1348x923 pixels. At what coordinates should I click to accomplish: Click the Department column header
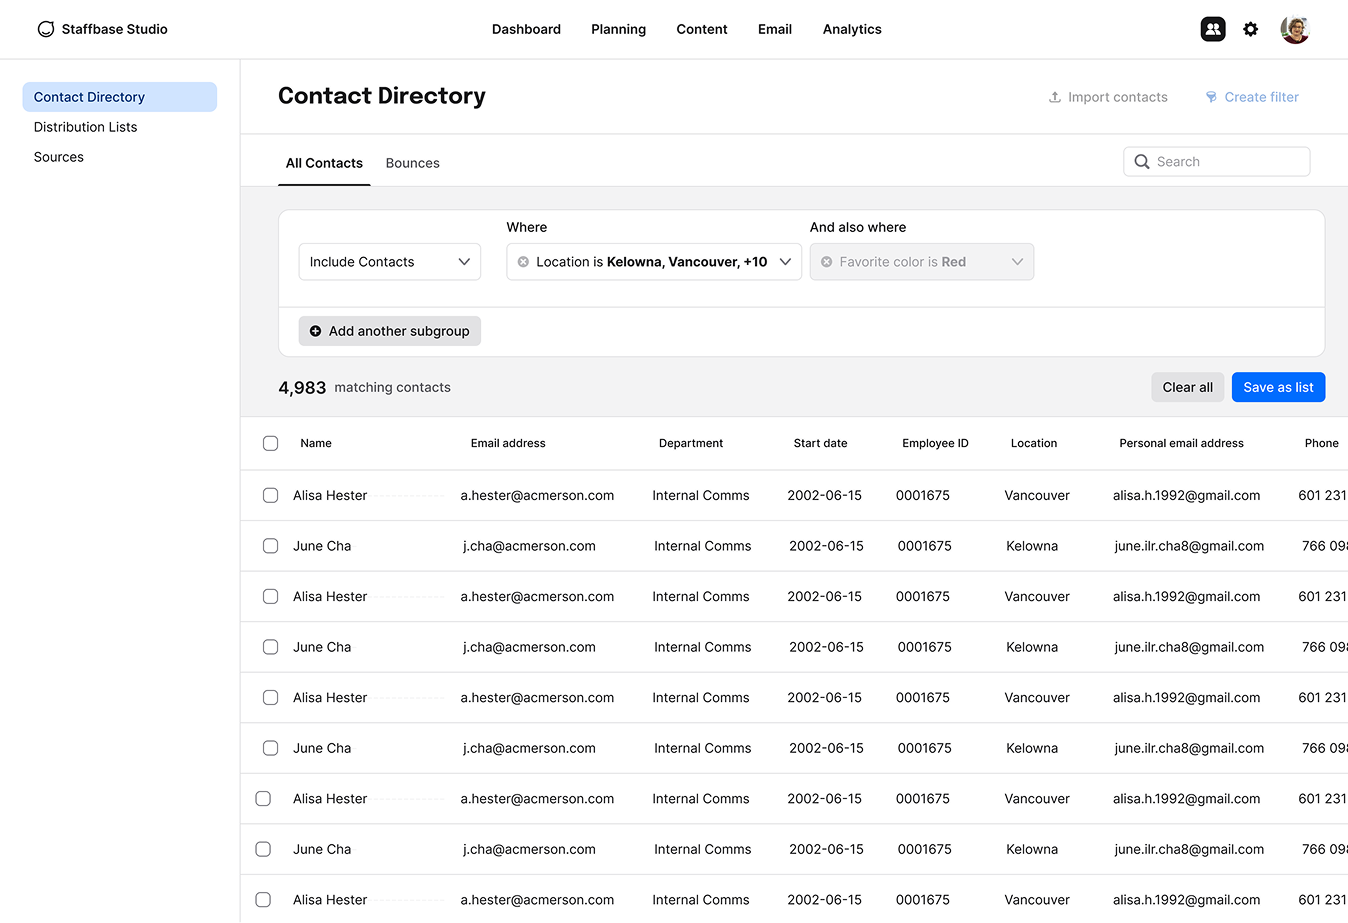(x=691, y=443)
